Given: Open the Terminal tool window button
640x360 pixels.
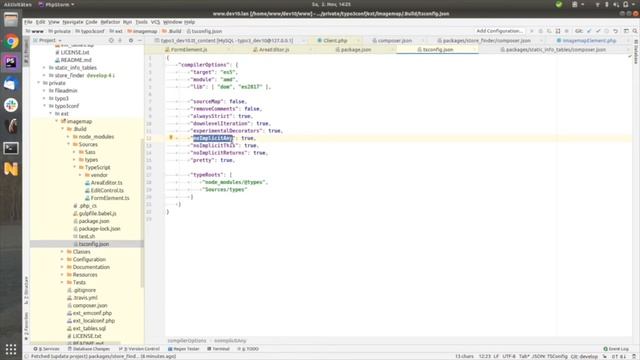Looking at the screenshot, I should pyautogui.click(x=218, y=349).
